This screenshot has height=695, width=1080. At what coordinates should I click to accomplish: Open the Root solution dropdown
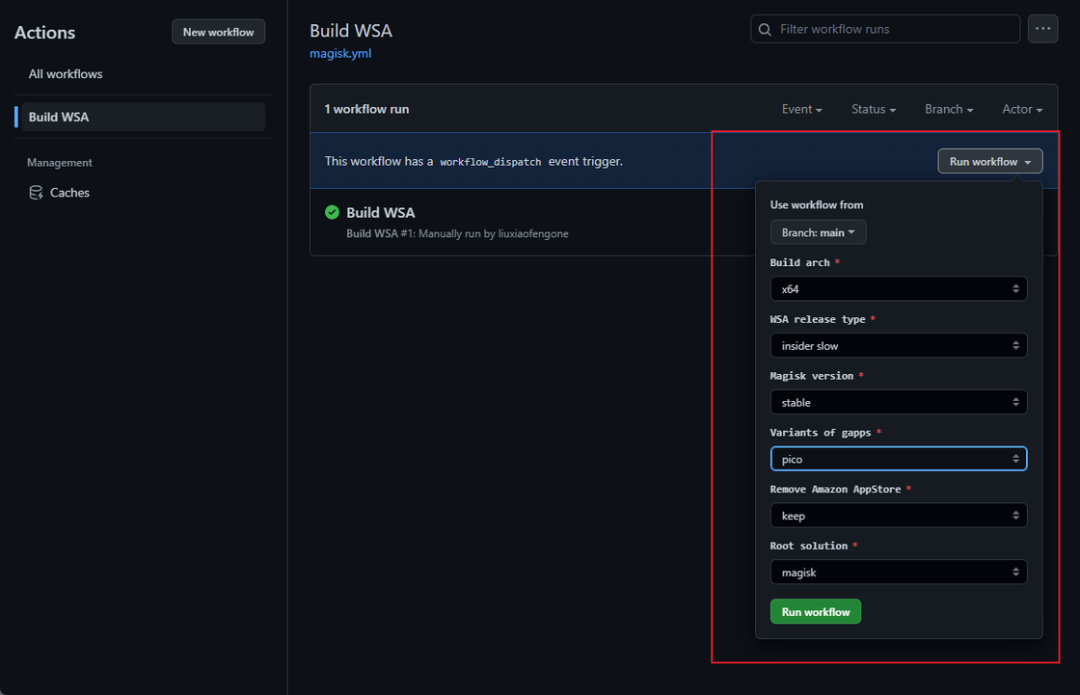coord(898,572)
